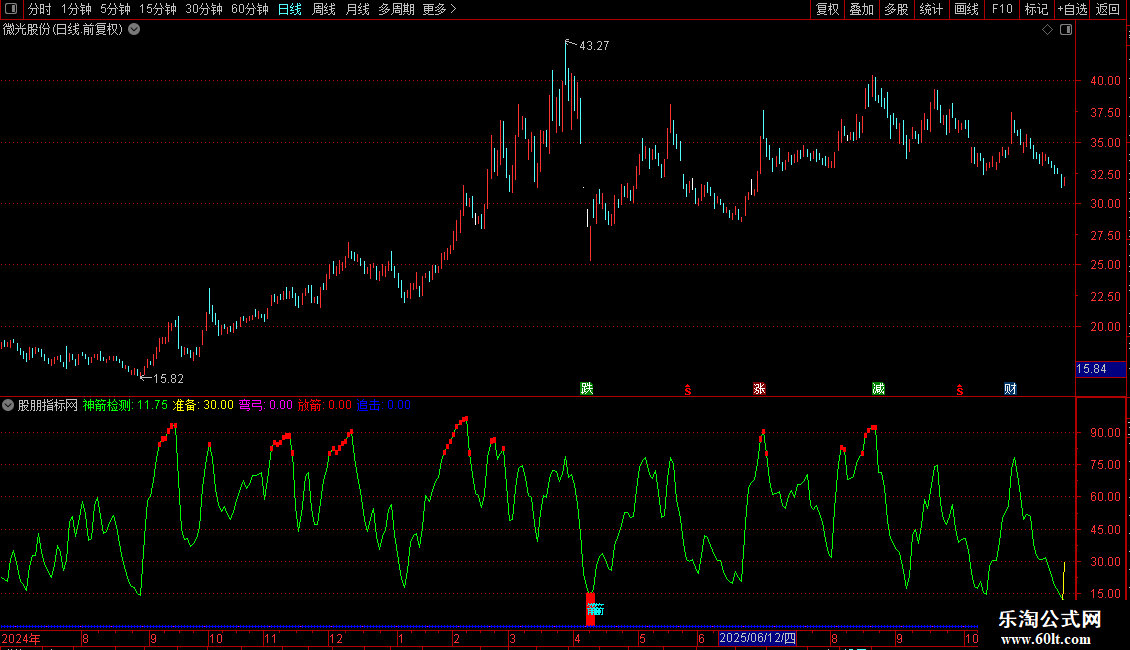Open the 复权 adjustment menu
The height and width of the screenshot is (650, 1130).
827,9
